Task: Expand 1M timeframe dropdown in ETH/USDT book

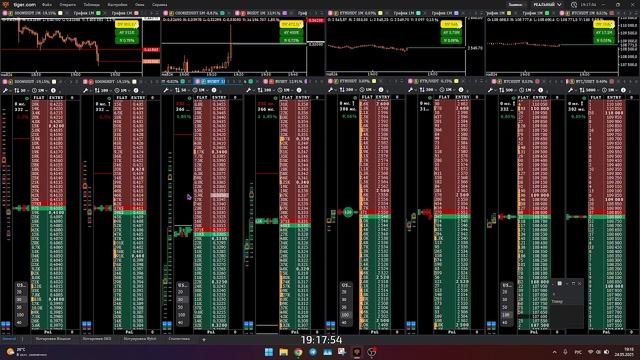Action: 447,90
